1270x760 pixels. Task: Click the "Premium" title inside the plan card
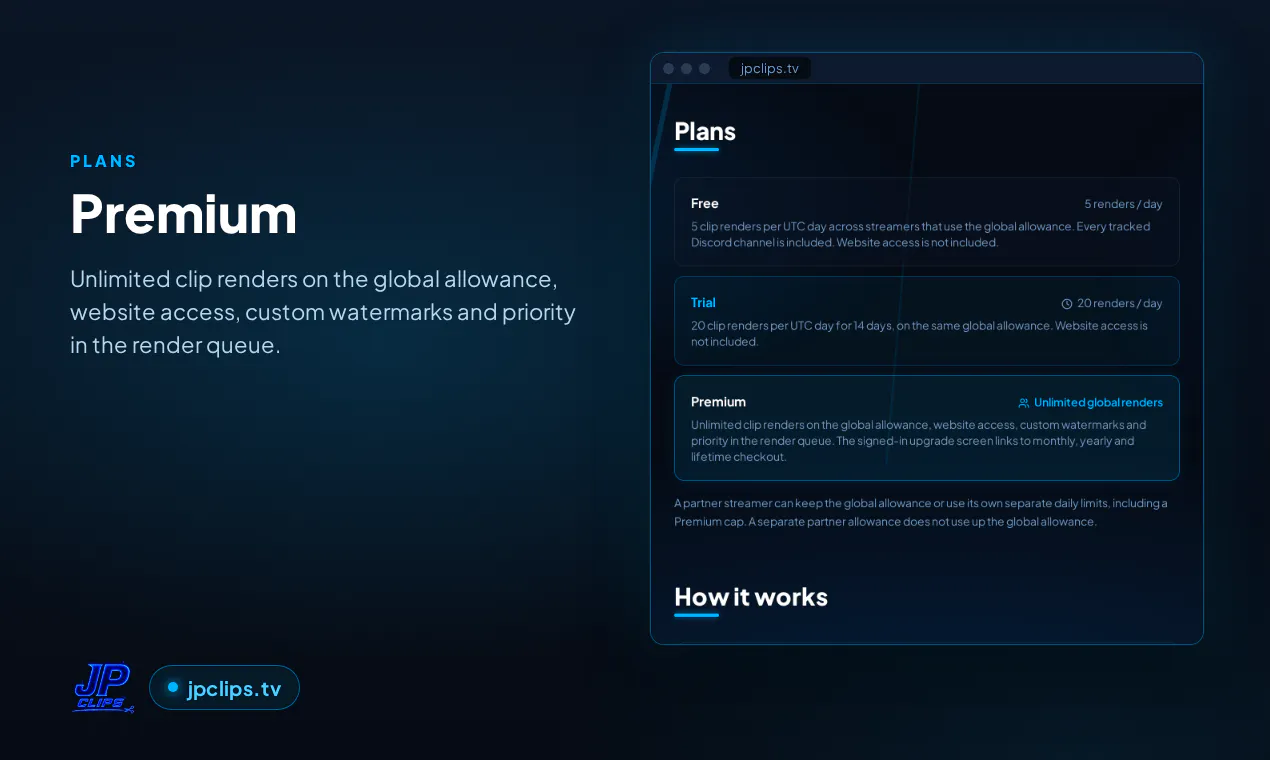coord(718,402)
